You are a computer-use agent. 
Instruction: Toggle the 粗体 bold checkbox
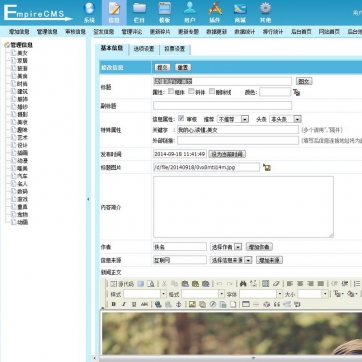pos(171,91)
